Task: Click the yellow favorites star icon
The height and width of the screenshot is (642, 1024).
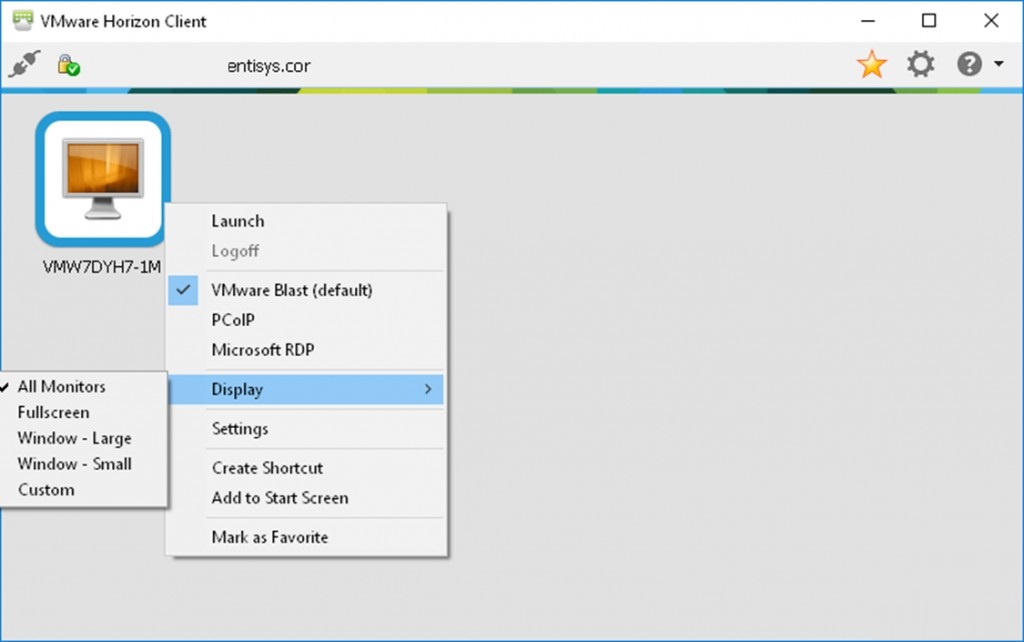Action: (872, 64)
